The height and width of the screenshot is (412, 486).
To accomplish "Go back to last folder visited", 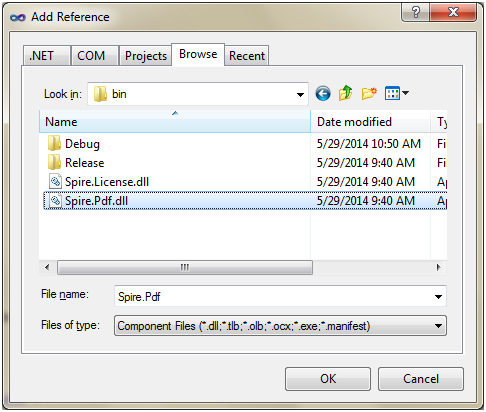I will (323, 94).
